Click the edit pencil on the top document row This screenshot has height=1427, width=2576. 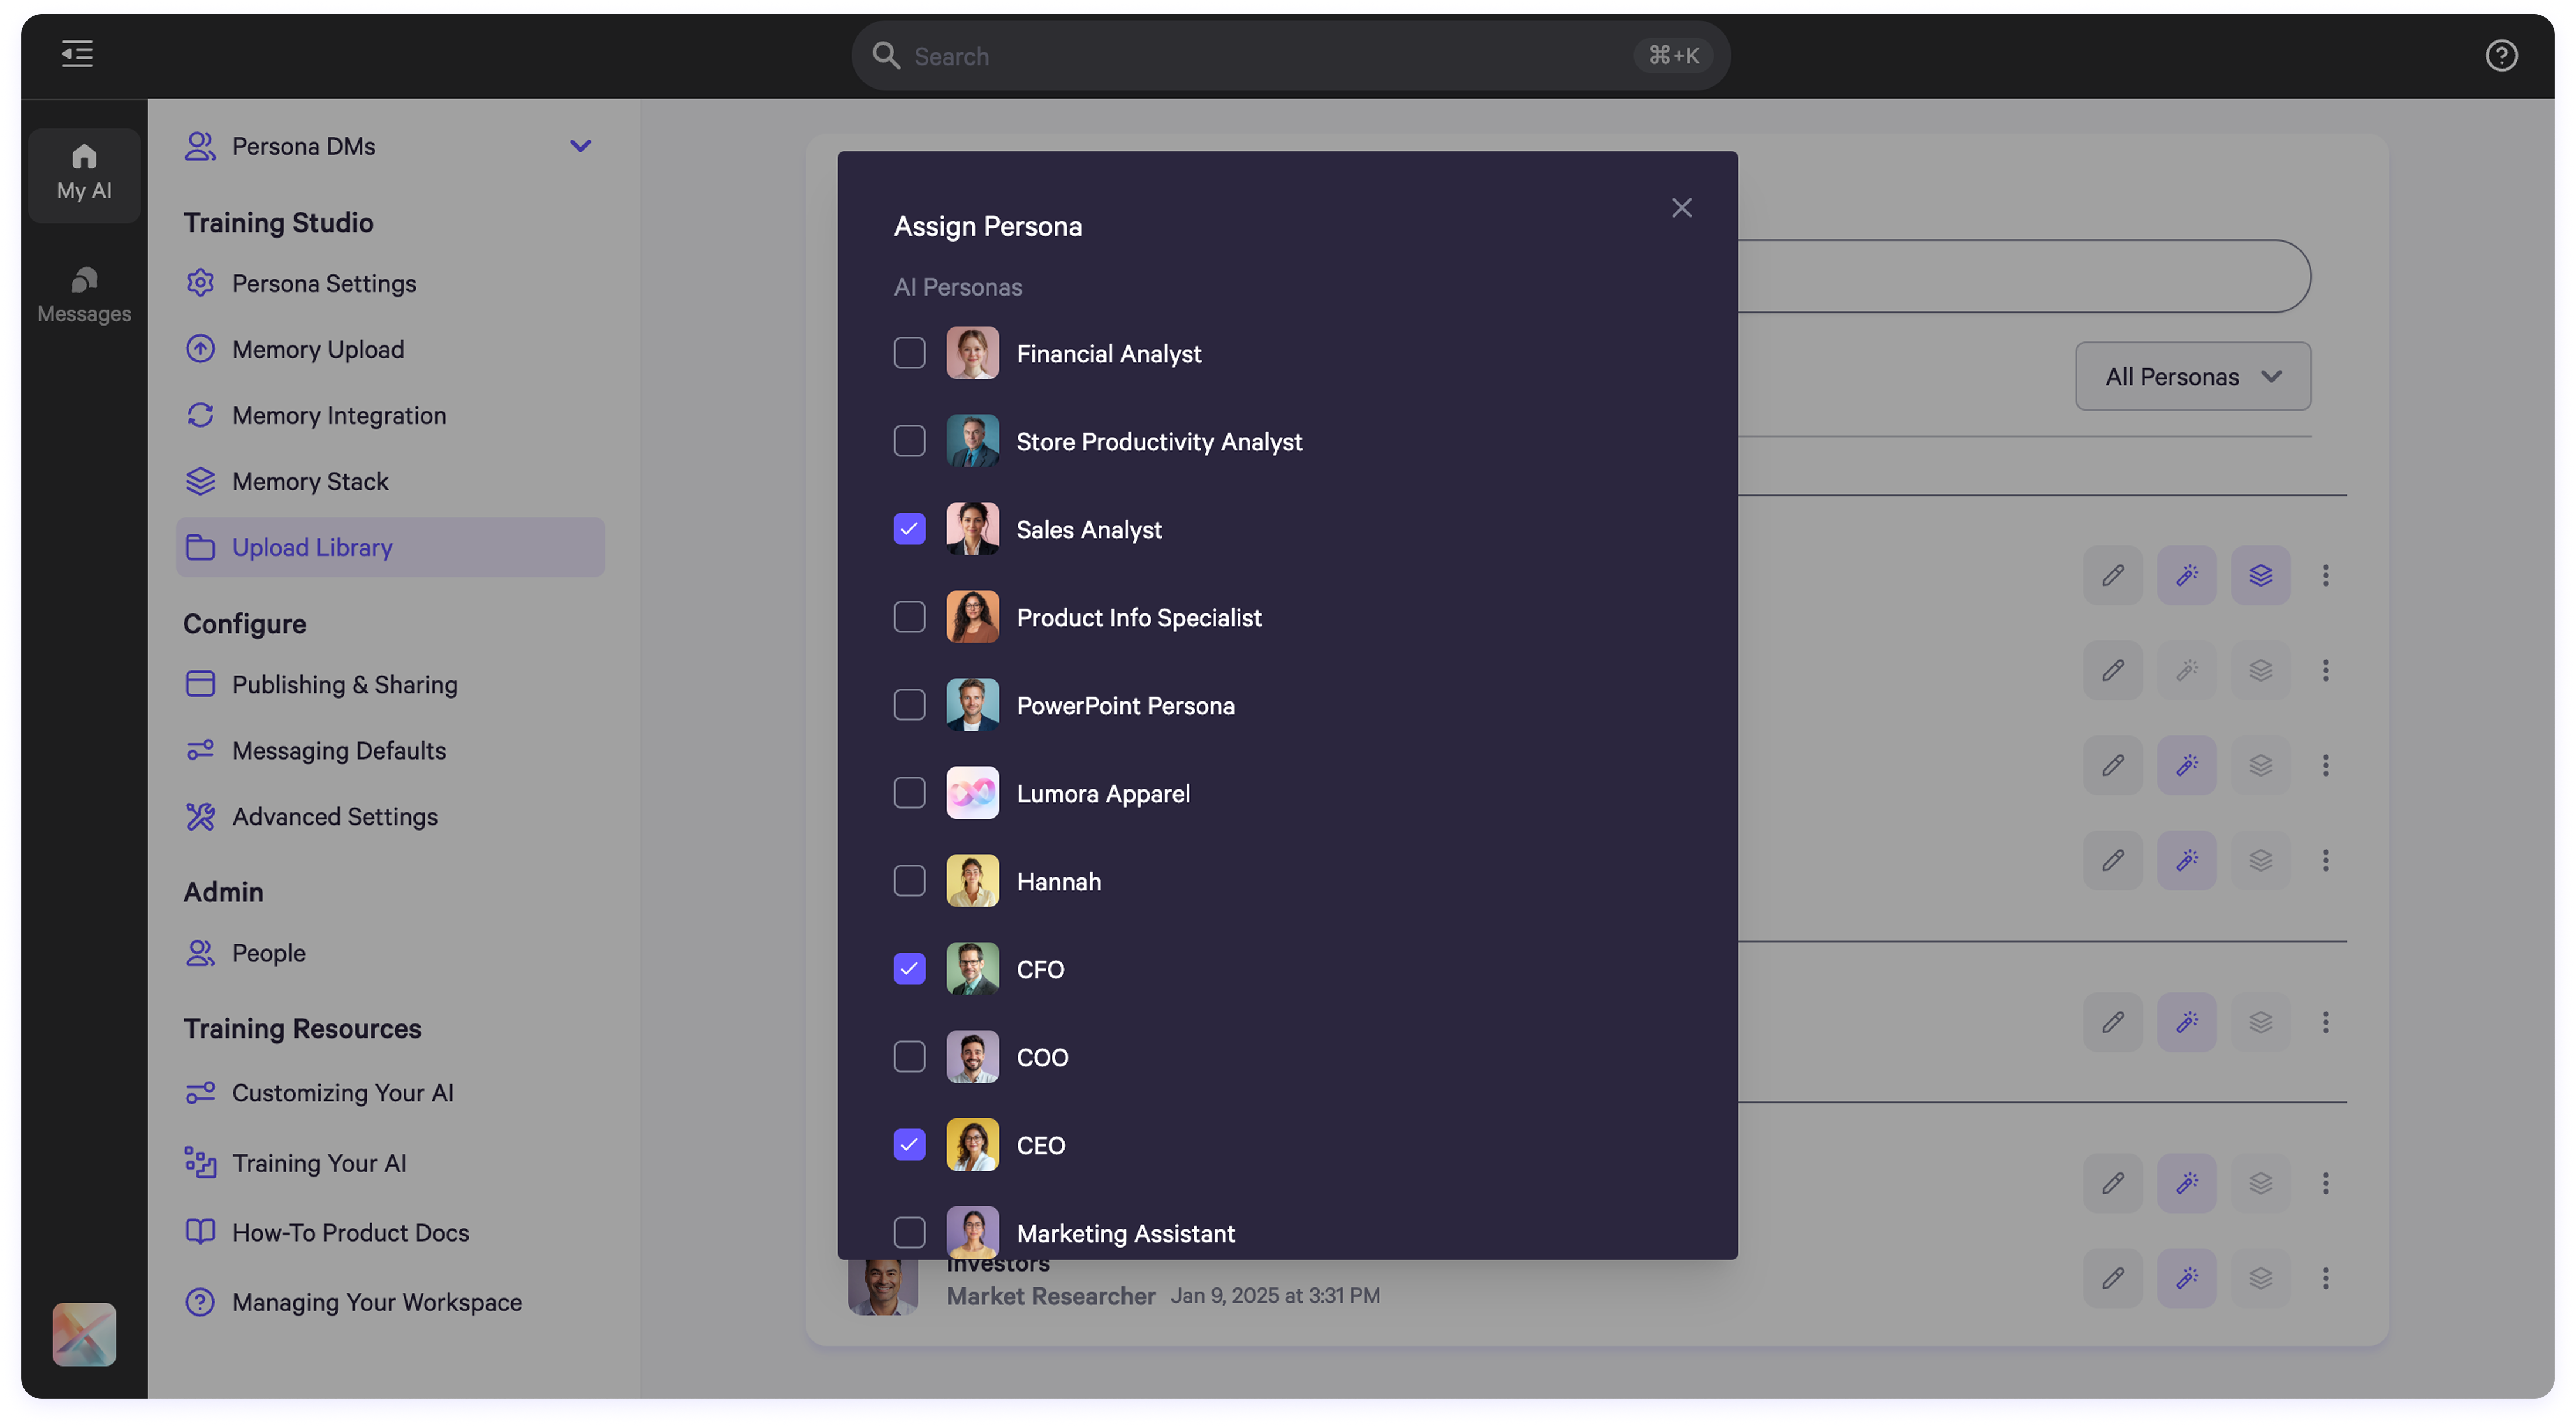coord(2114,575)
